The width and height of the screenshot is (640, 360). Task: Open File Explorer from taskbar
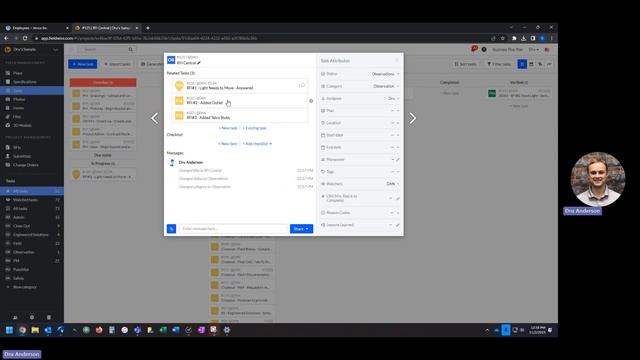(35, 330)
